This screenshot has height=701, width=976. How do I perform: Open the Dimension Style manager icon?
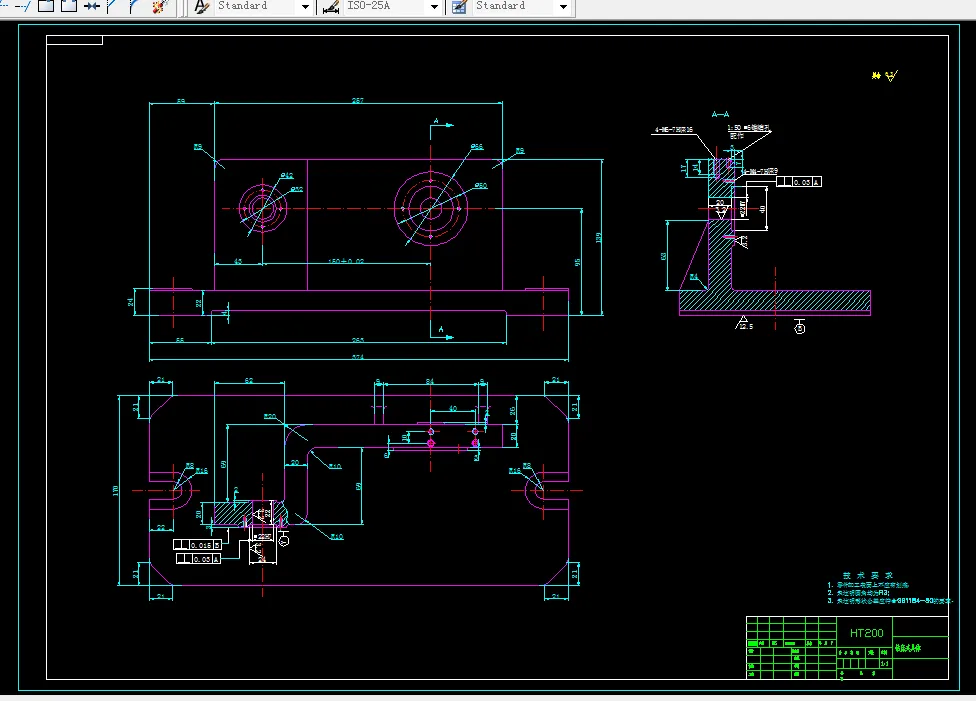tap(331, 6)
